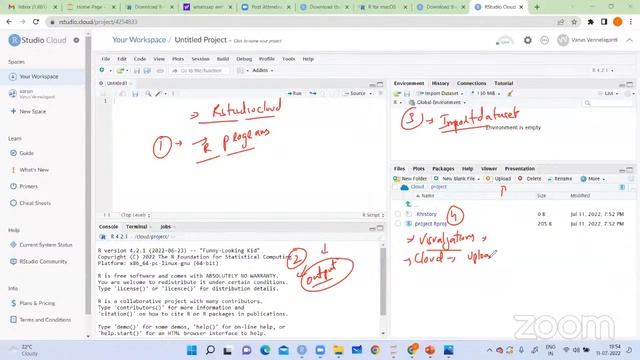The width and height of the screenshot is (640, 360).
Task: Click the RStudio Cloud logo
Action: point(37,40)
